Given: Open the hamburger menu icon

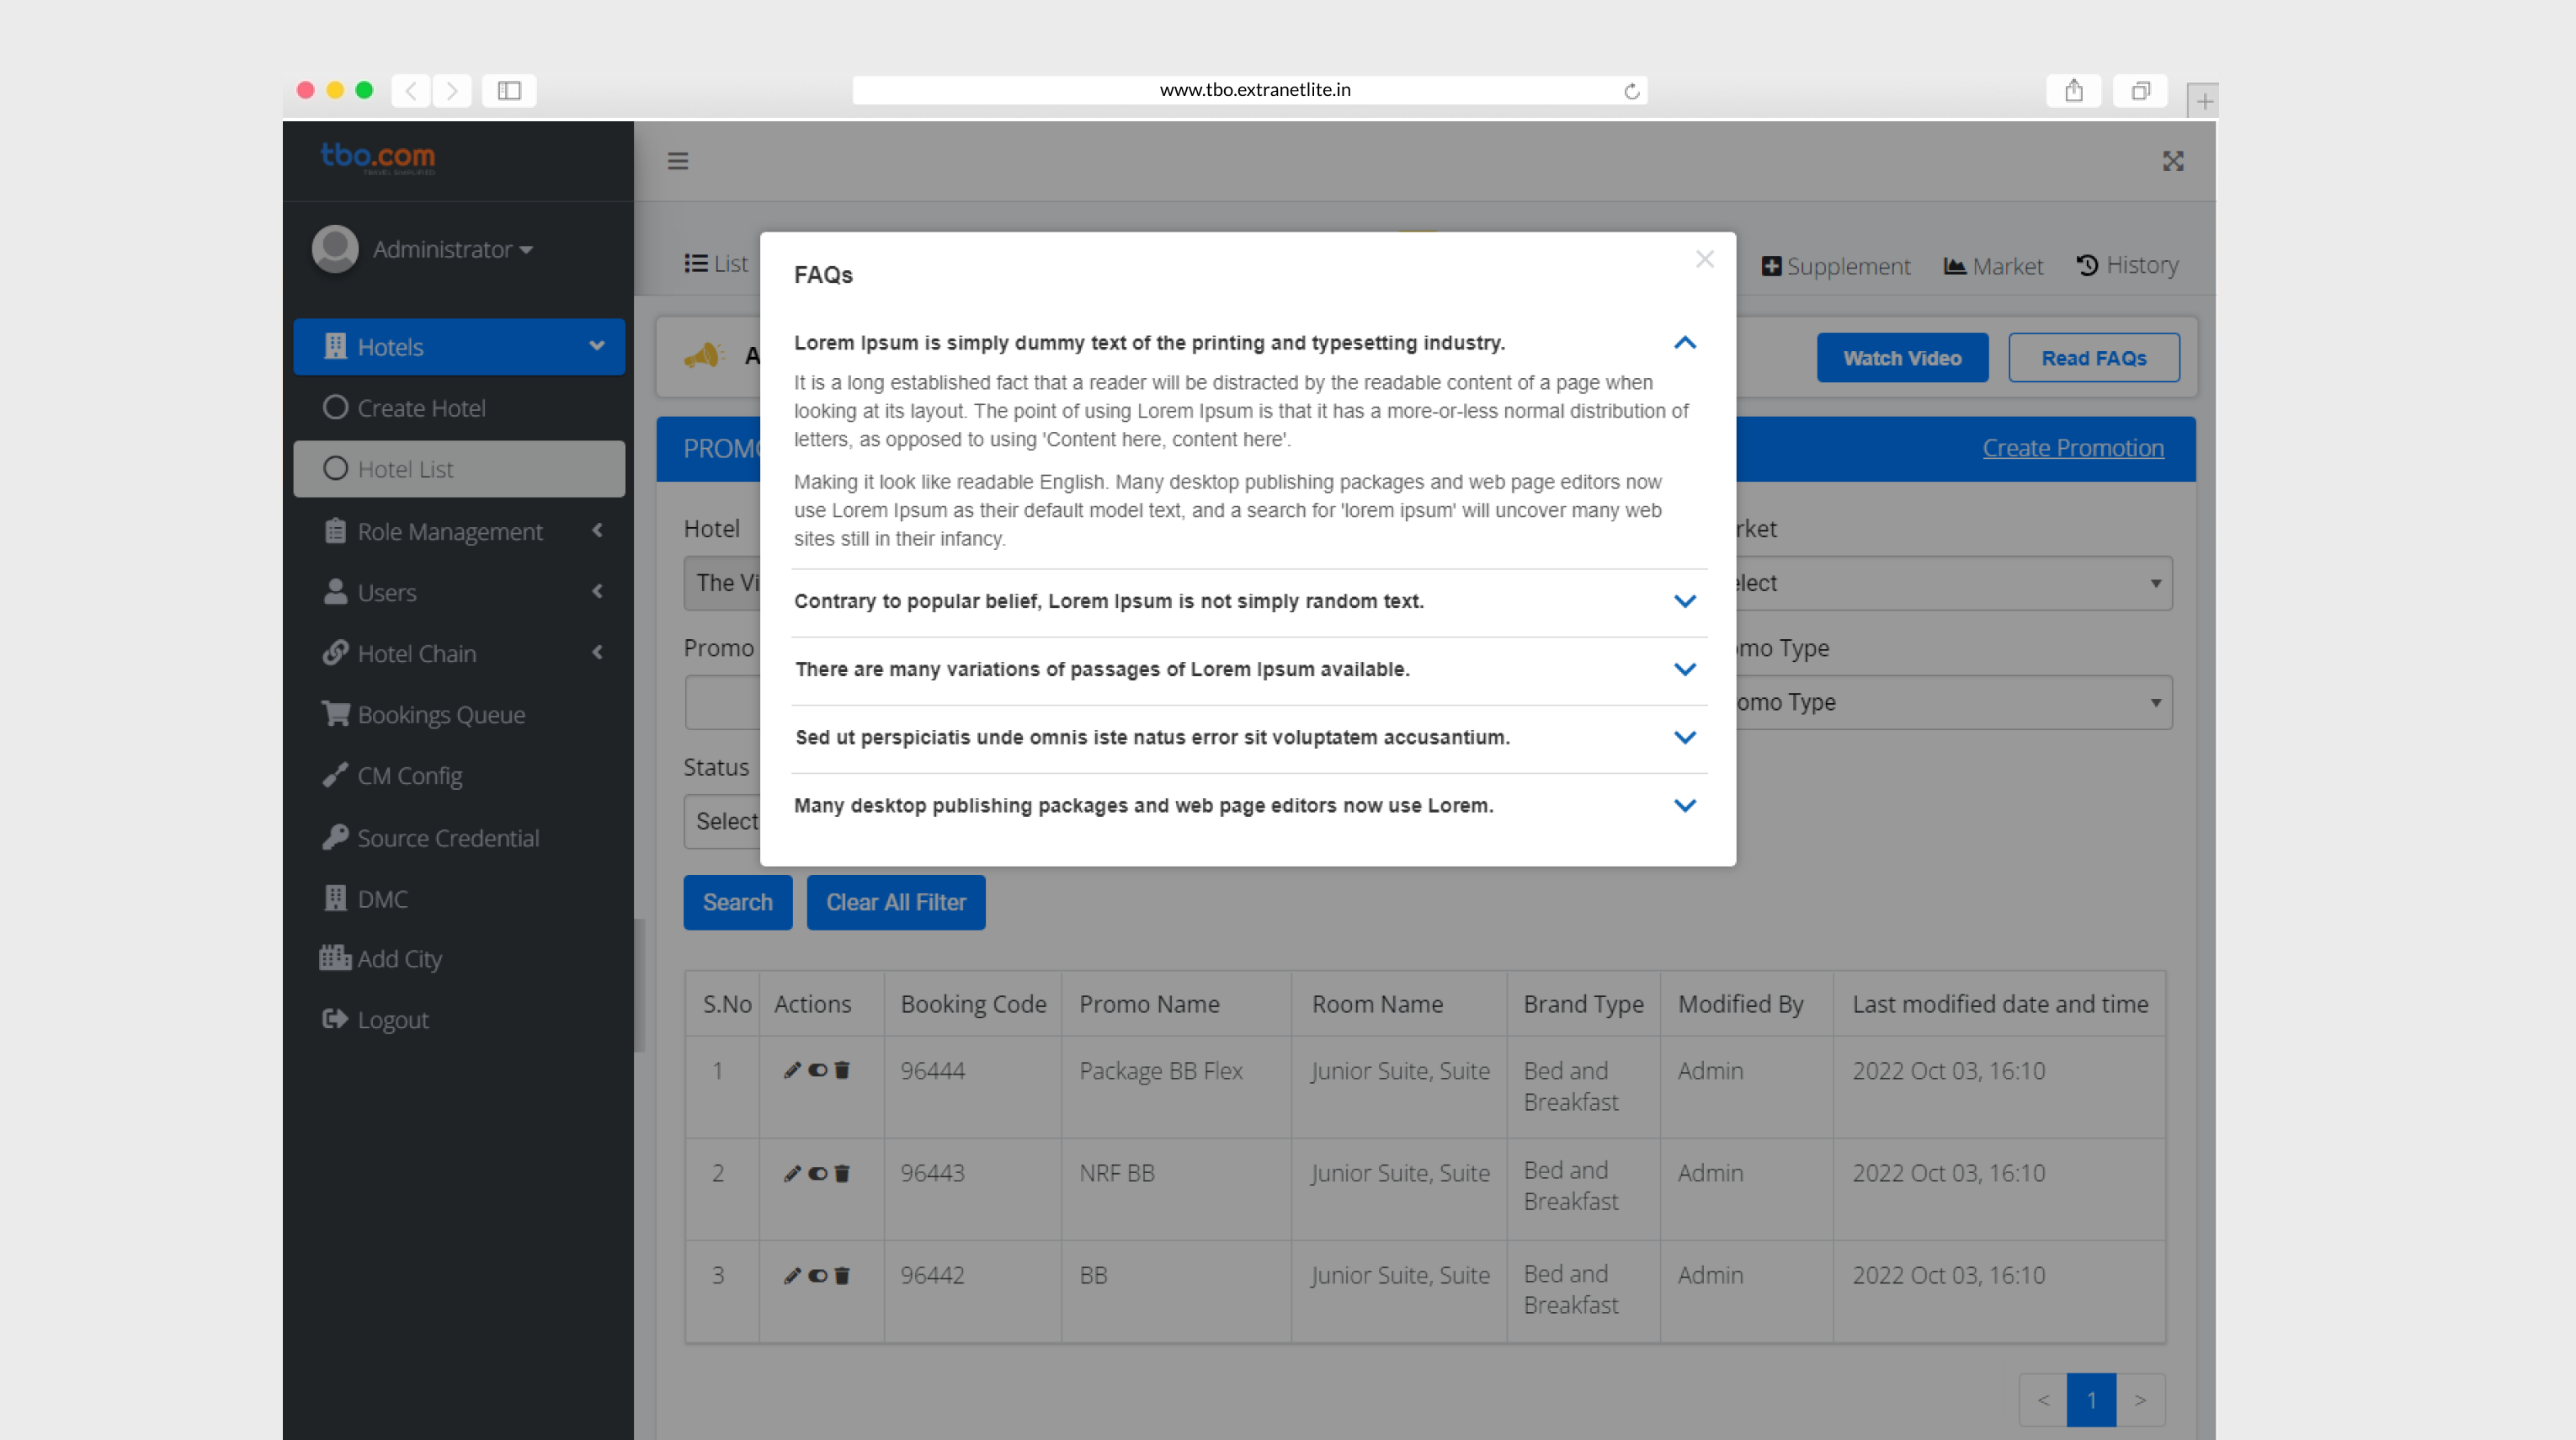Looking at the screenshot, I should (678, 161).
